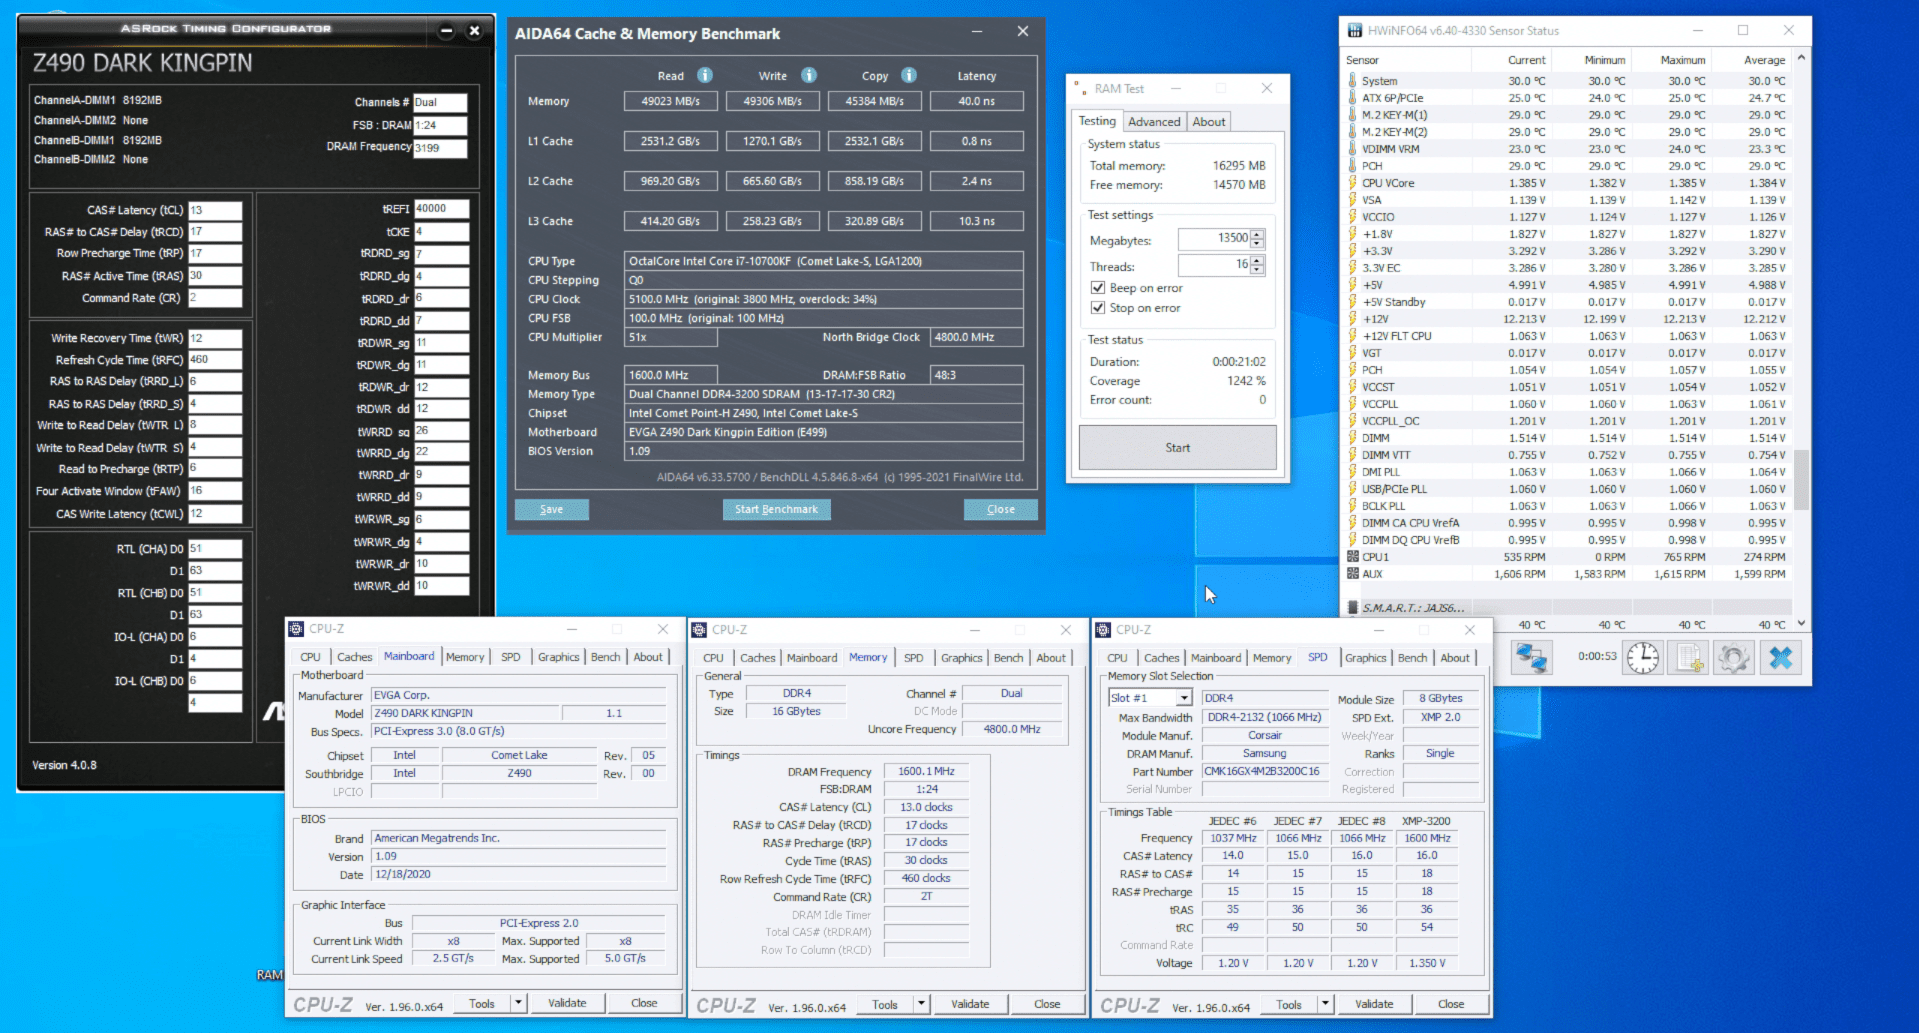Open the Slot #1 dropdown in CPU-Z SPD
Screen dimensions: 1919x1033
(x=1184, y=698)
